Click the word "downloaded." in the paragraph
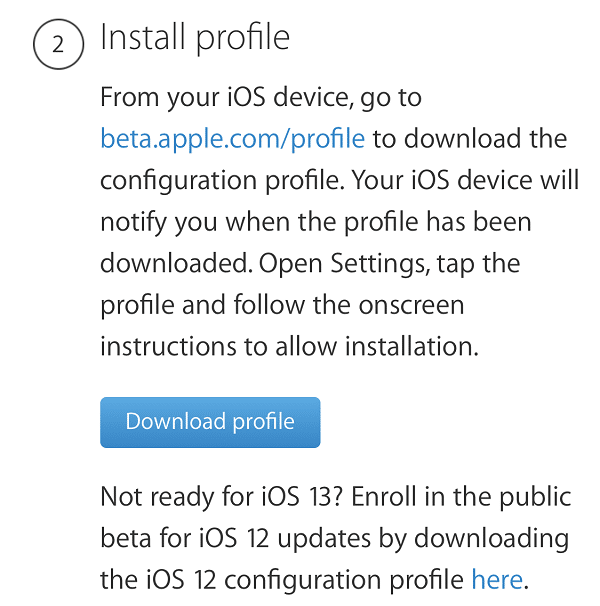This screenshot has width=600, height=606. tap(177, 264)
